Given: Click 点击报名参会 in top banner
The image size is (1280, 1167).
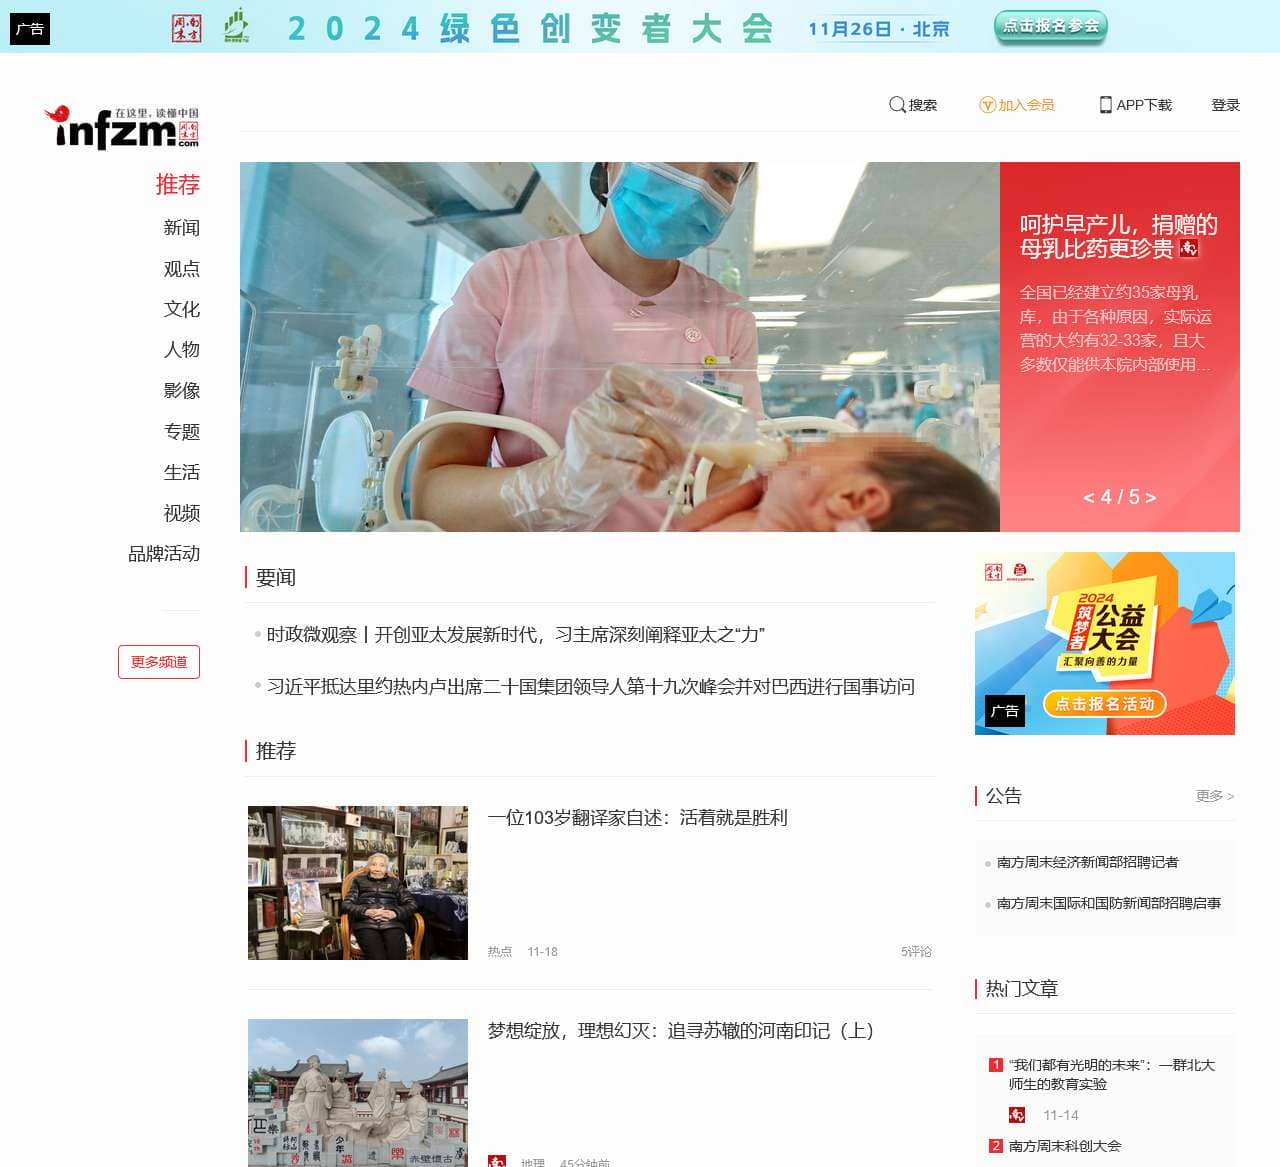Looking at the screenshot, I should [1051, 27].
